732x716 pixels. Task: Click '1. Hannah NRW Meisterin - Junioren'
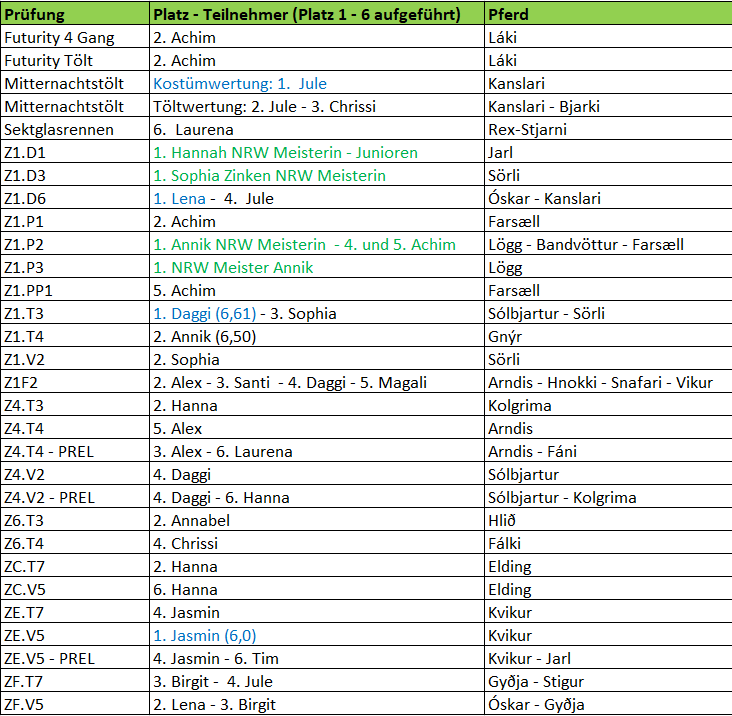(317, 151)
